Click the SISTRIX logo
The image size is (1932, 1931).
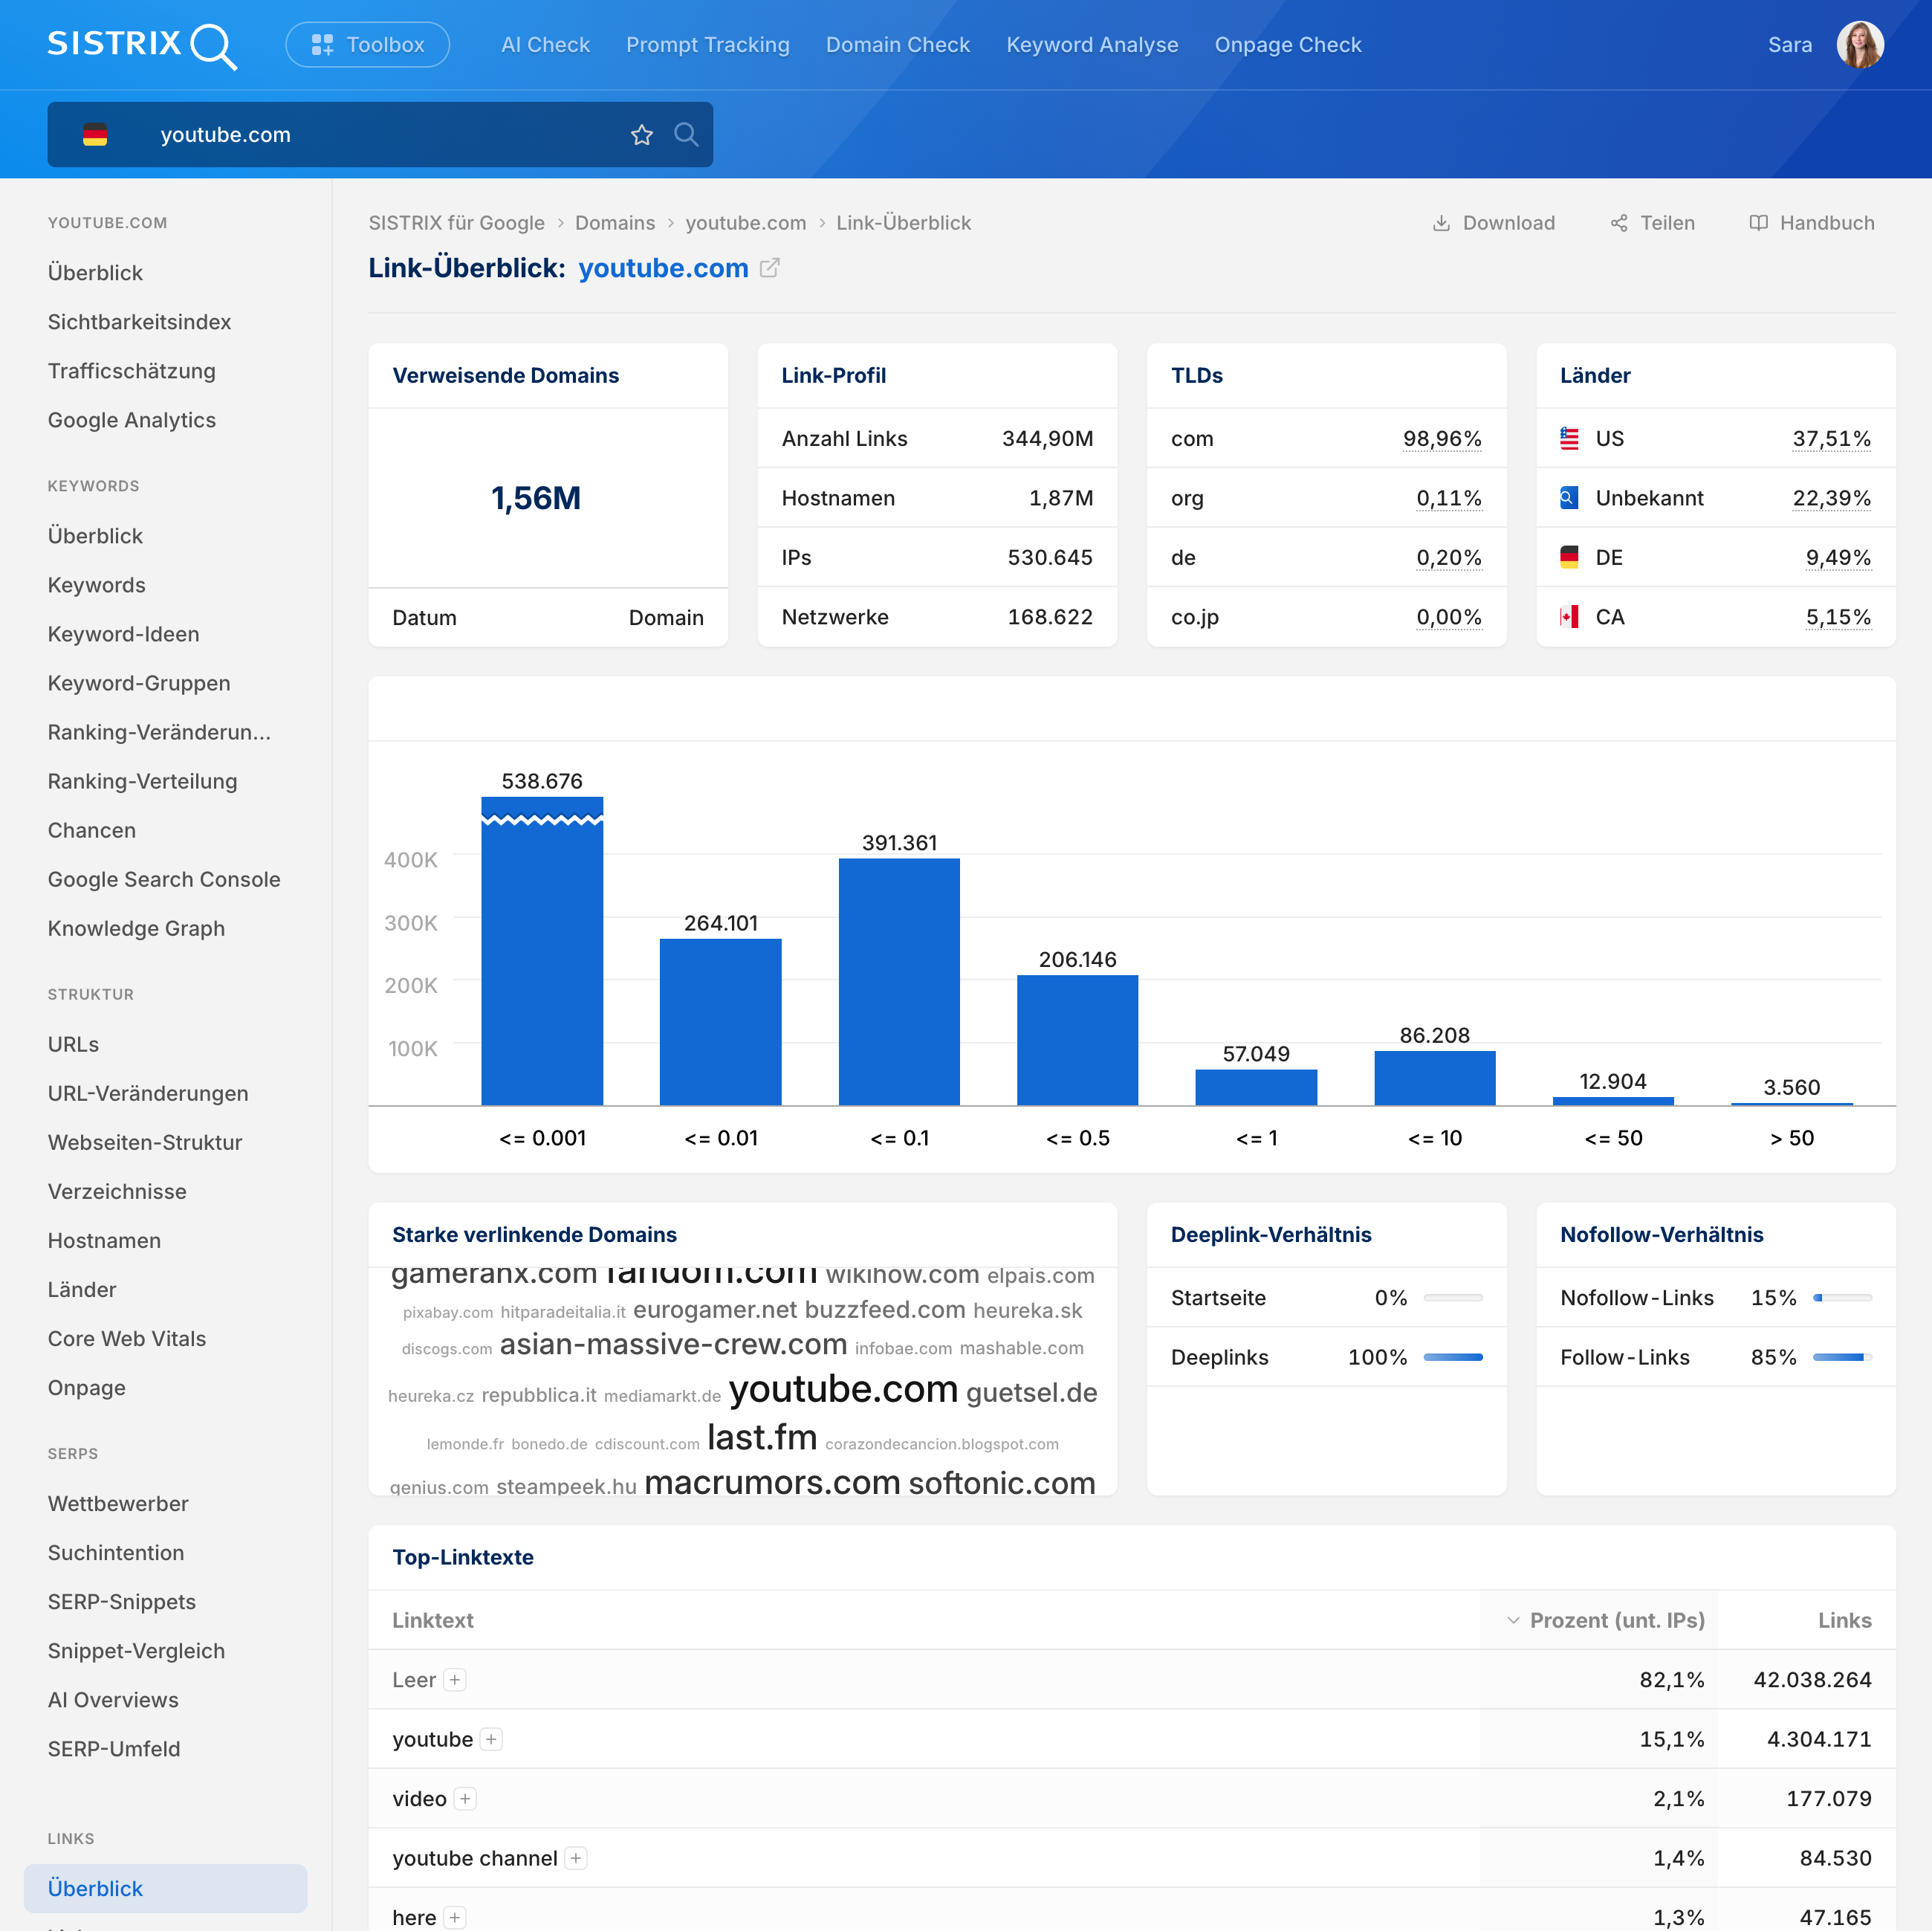click(142, 45)
